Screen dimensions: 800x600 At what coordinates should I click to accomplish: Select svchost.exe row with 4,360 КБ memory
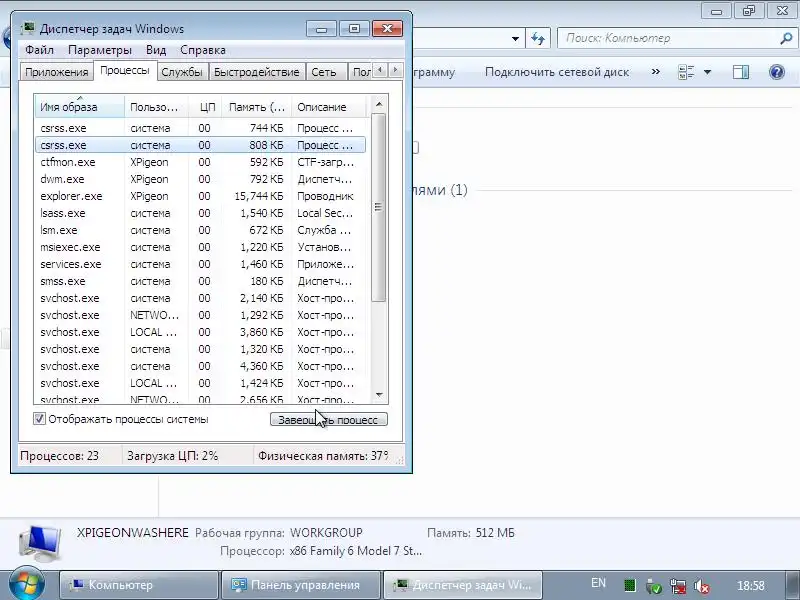pos(200,366)
